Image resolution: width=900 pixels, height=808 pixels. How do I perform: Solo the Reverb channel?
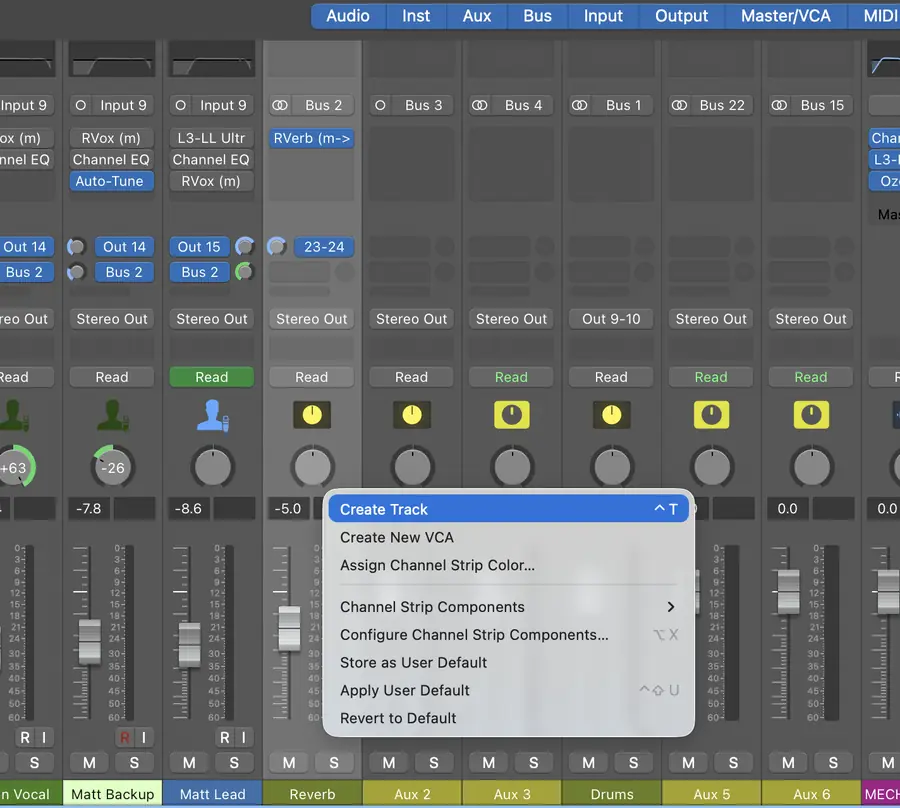[x=333, y=763]
